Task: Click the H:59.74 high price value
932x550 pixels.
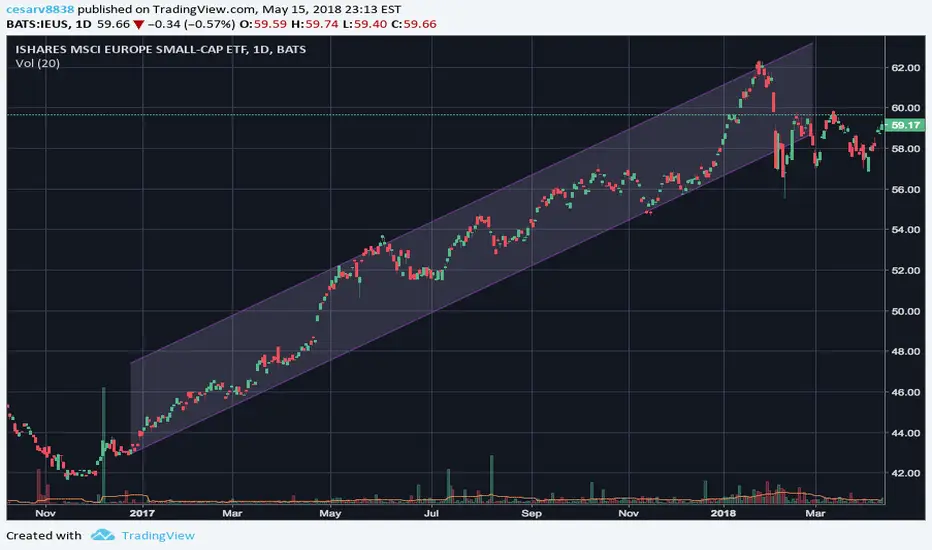Action: [314, 24]
